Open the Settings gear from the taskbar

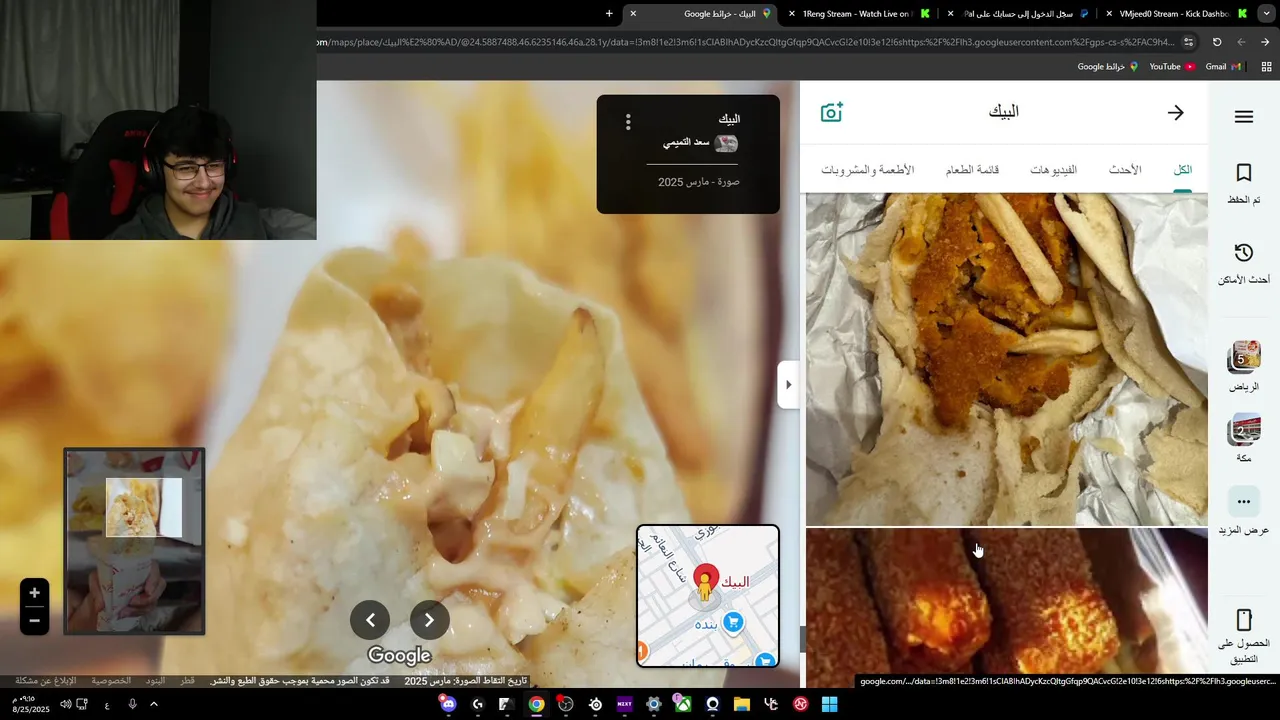653,704
